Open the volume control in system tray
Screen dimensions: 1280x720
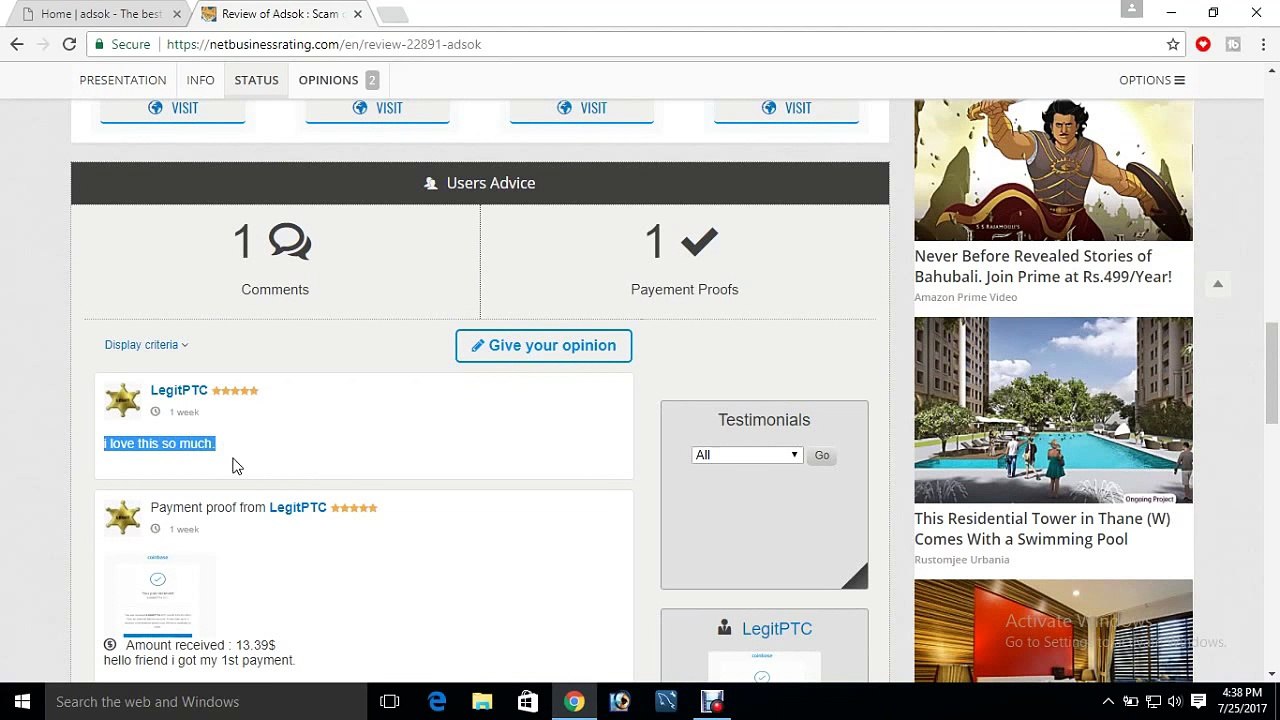pos(1175,702)
